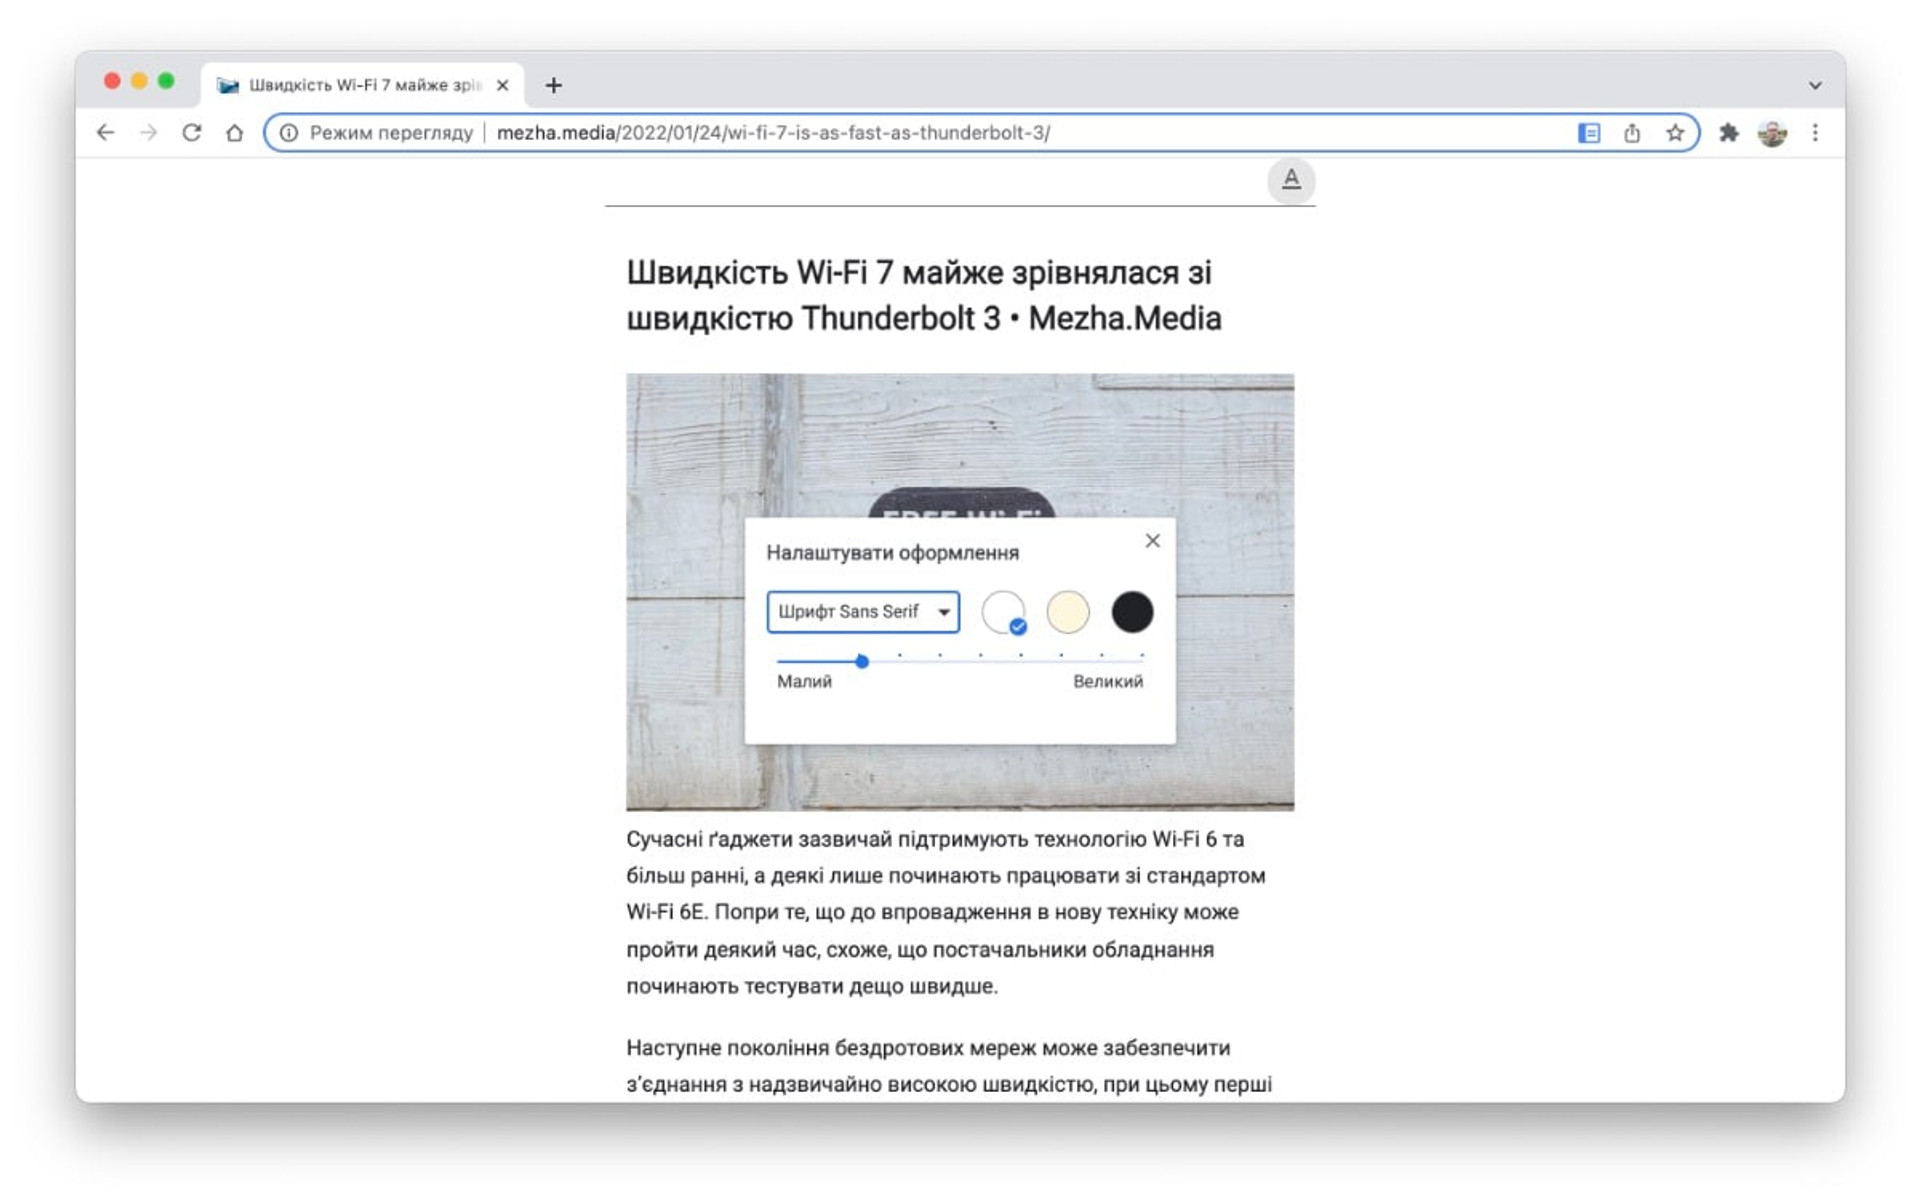This screenshot has width=1920, height=1202.
Task: Click the green fullscreen window button
Action: pyautogui.click(x=166, y=81)
